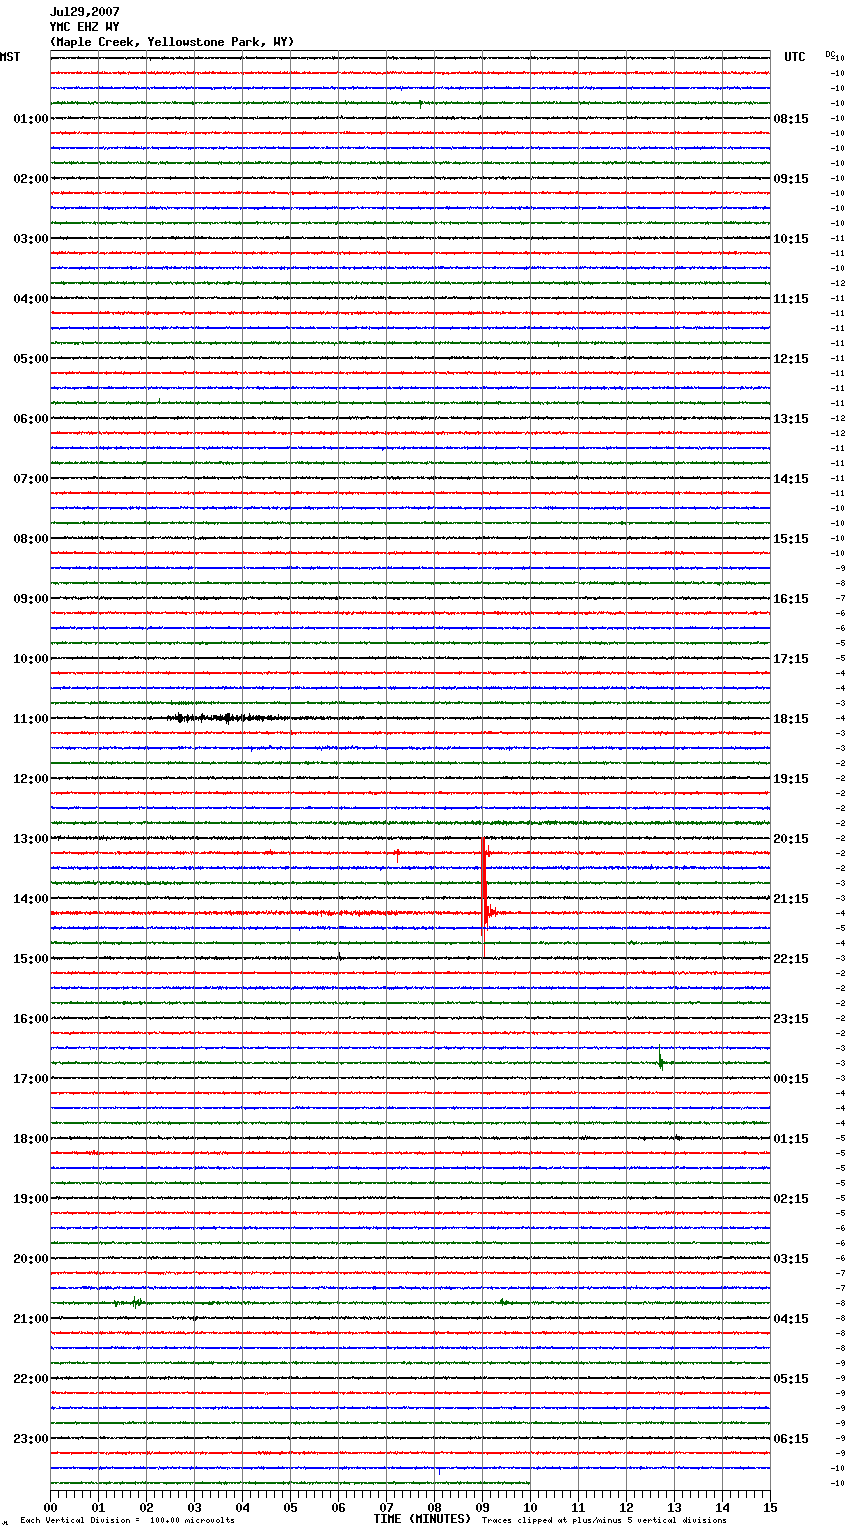Pick the 19:15 UTC time label
The width and height of the screenshot is (850, 1534).
[791, 779]
